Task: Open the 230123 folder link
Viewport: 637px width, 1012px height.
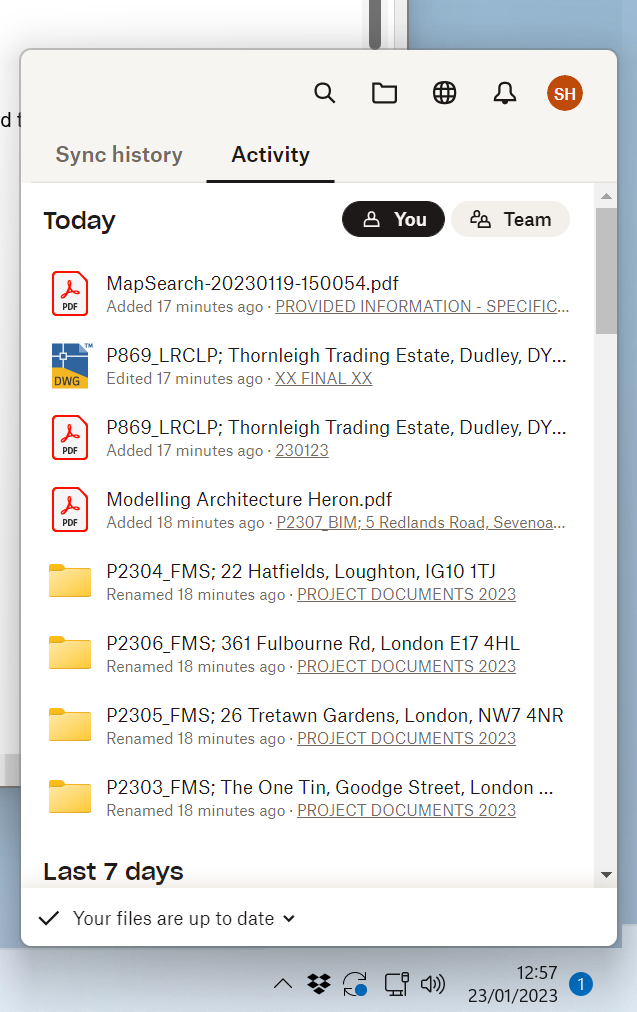Action: [301, 450]
